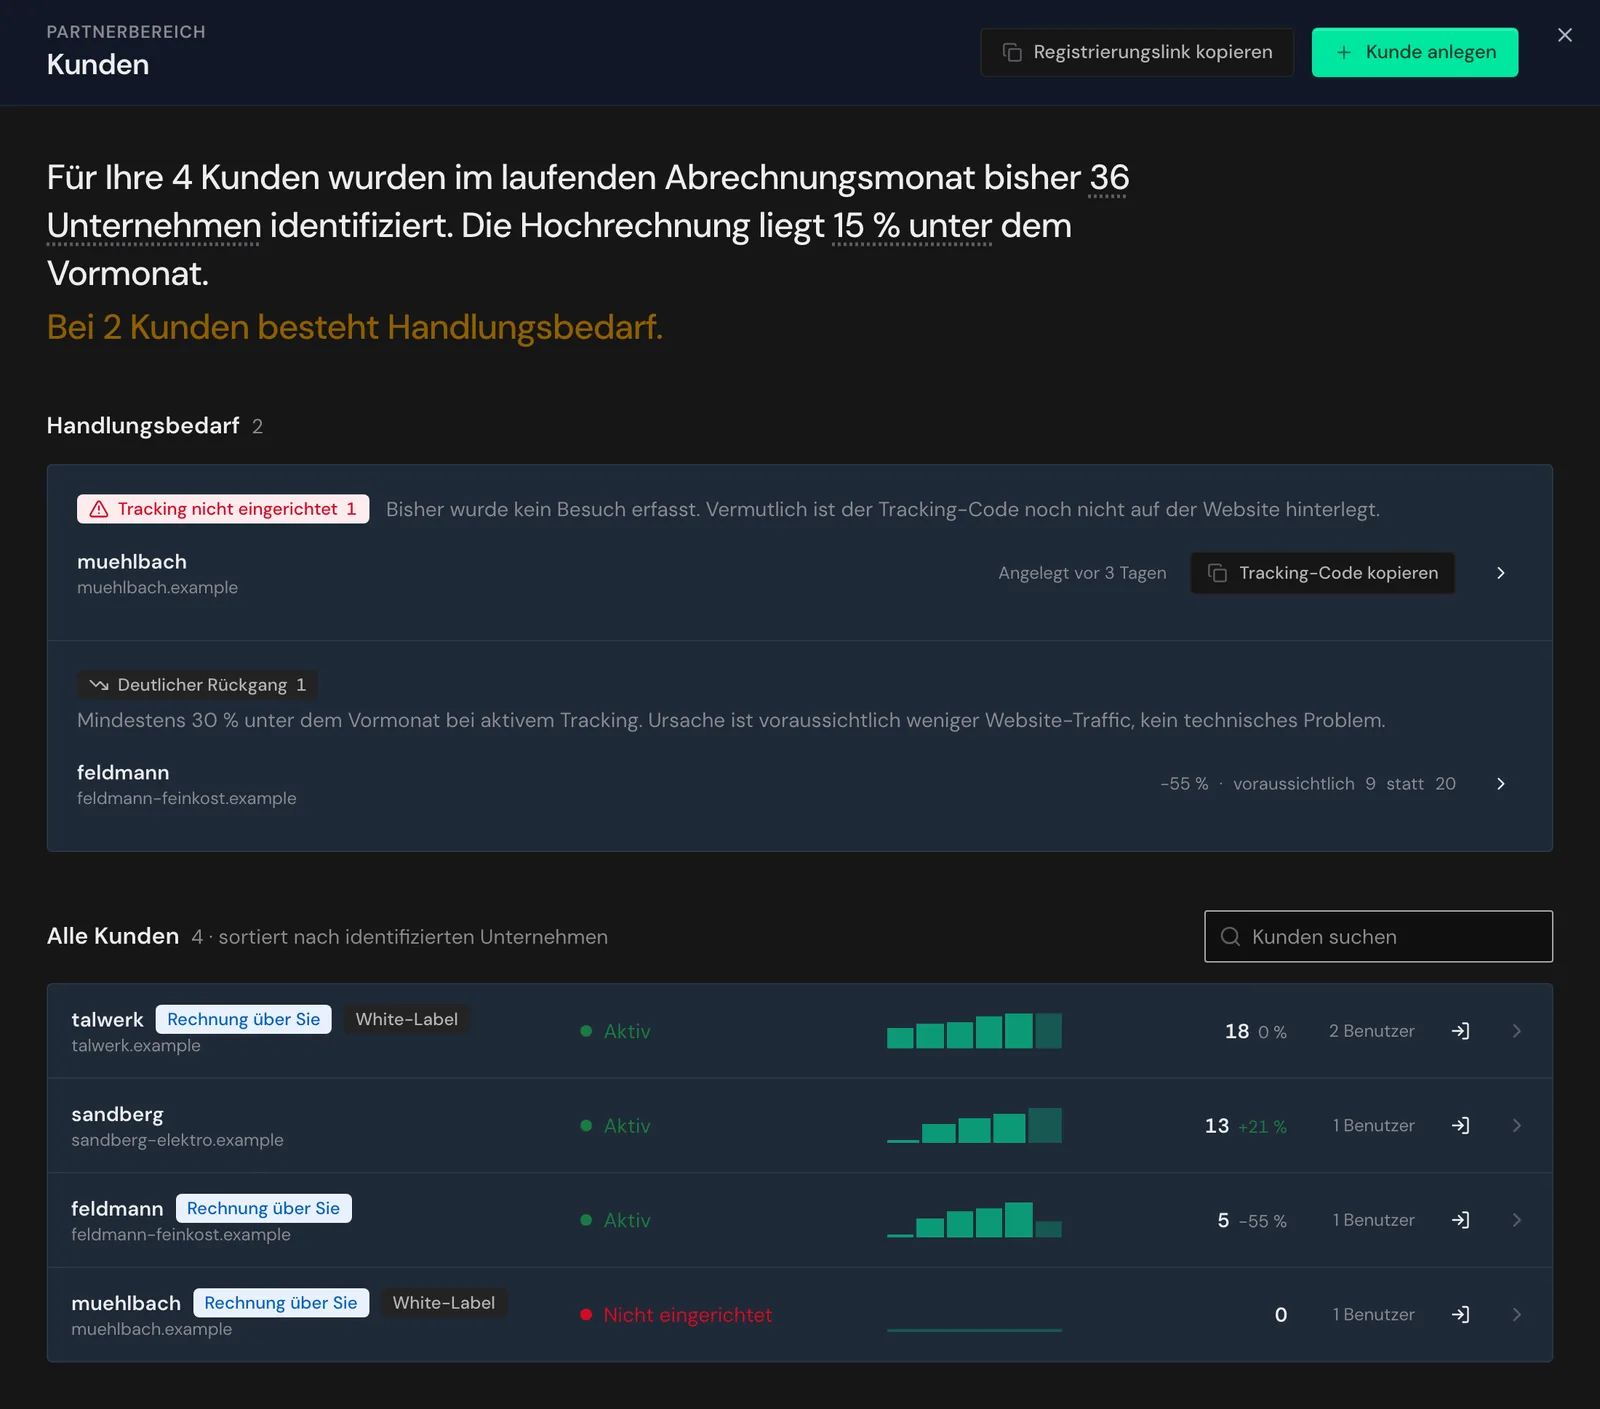This screenshot has width=1600, height=1409.
Task: Click 2 Benutzer in talwerk row
Action: click(1371, 1031)
